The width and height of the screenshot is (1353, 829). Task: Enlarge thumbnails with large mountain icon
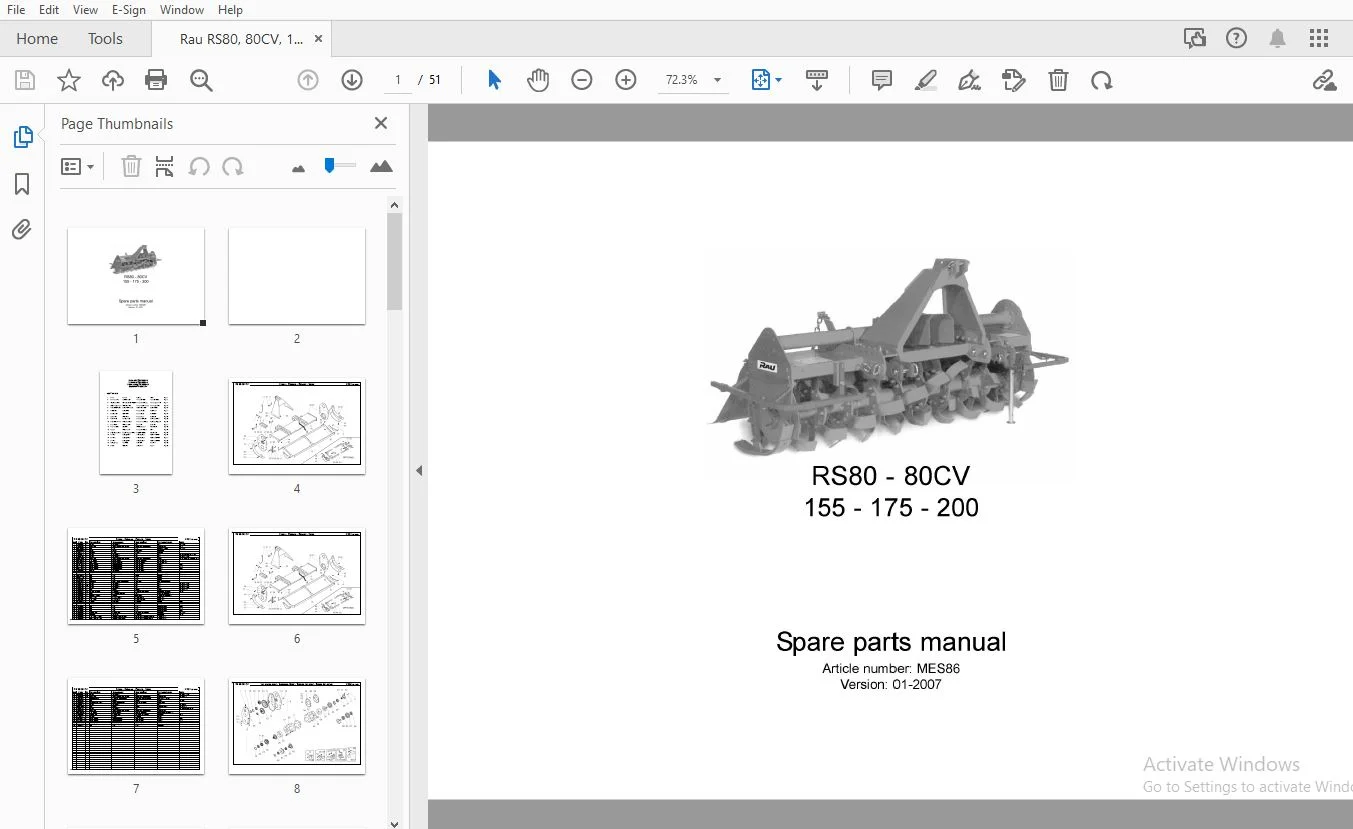pyautogui.click(x=381, y=166)
